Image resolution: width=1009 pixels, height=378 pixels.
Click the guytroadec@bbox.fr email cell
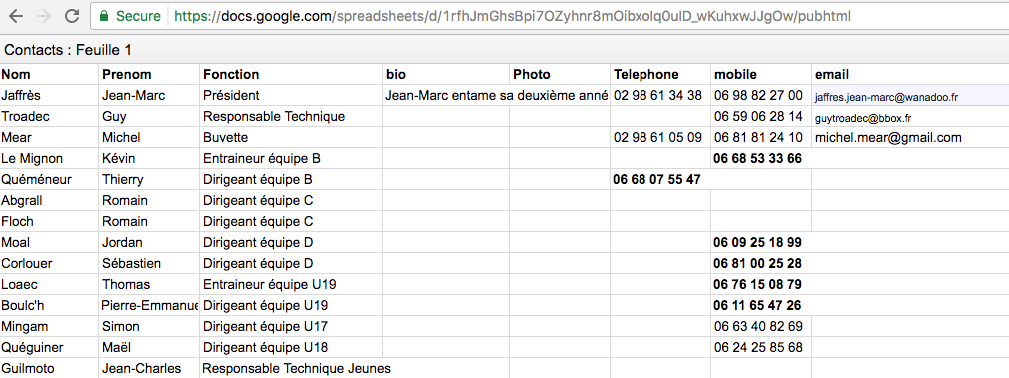pyautogui.click(x=911, y=117)
